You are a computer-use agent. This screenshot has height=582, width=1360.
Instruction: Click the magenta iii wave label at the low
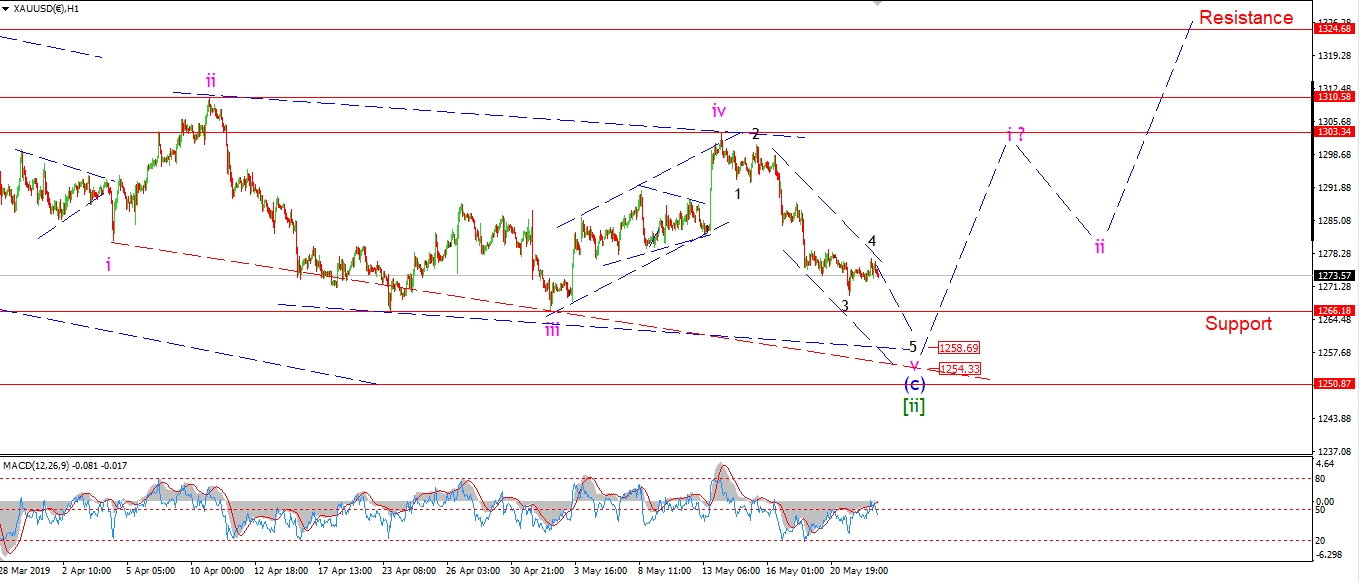coord(552,329)
